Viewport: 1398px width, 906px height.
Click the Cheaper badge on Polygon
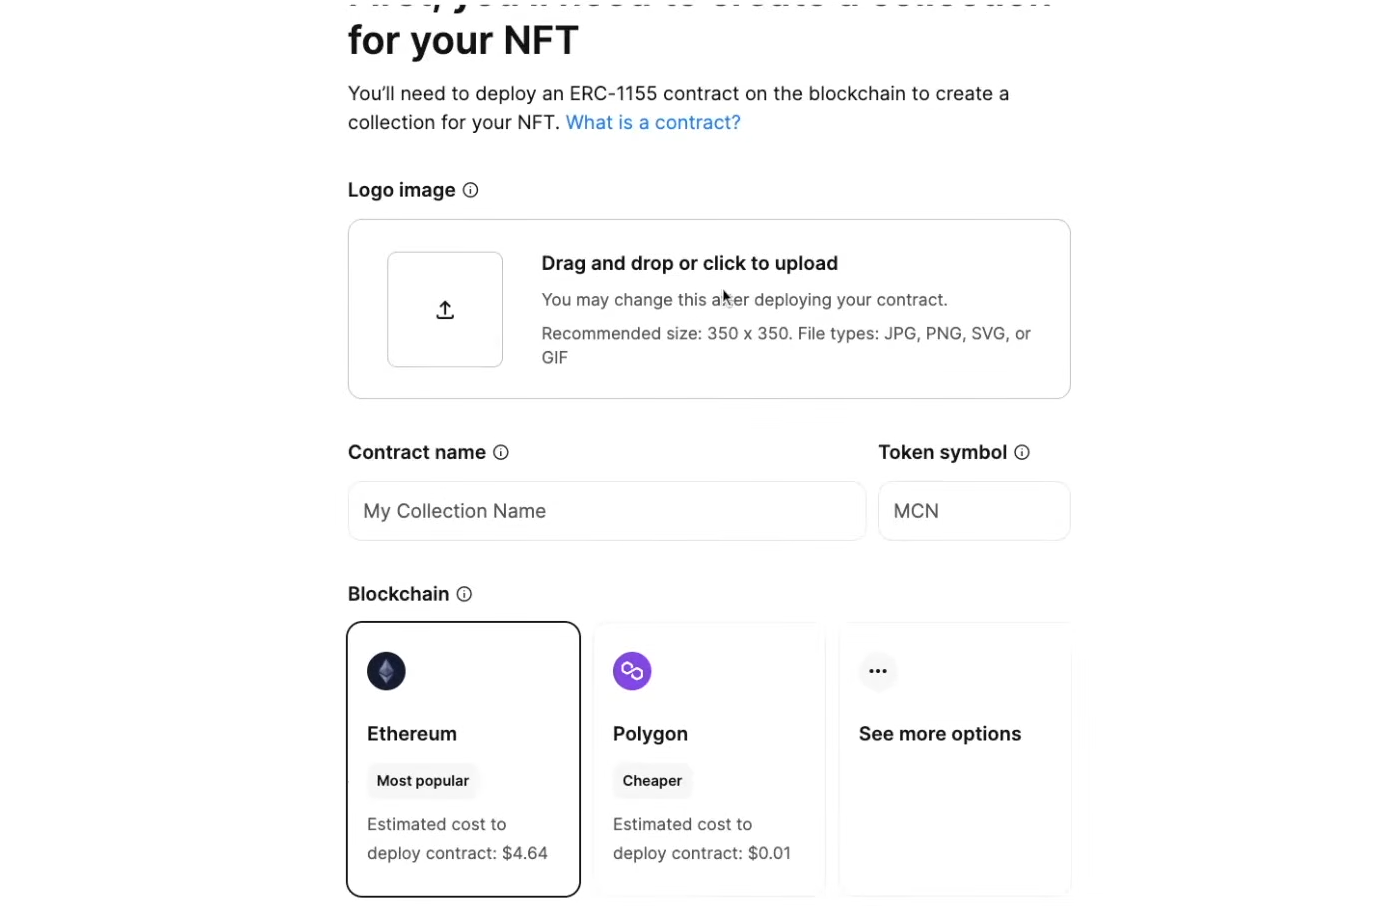pos(652,781)
